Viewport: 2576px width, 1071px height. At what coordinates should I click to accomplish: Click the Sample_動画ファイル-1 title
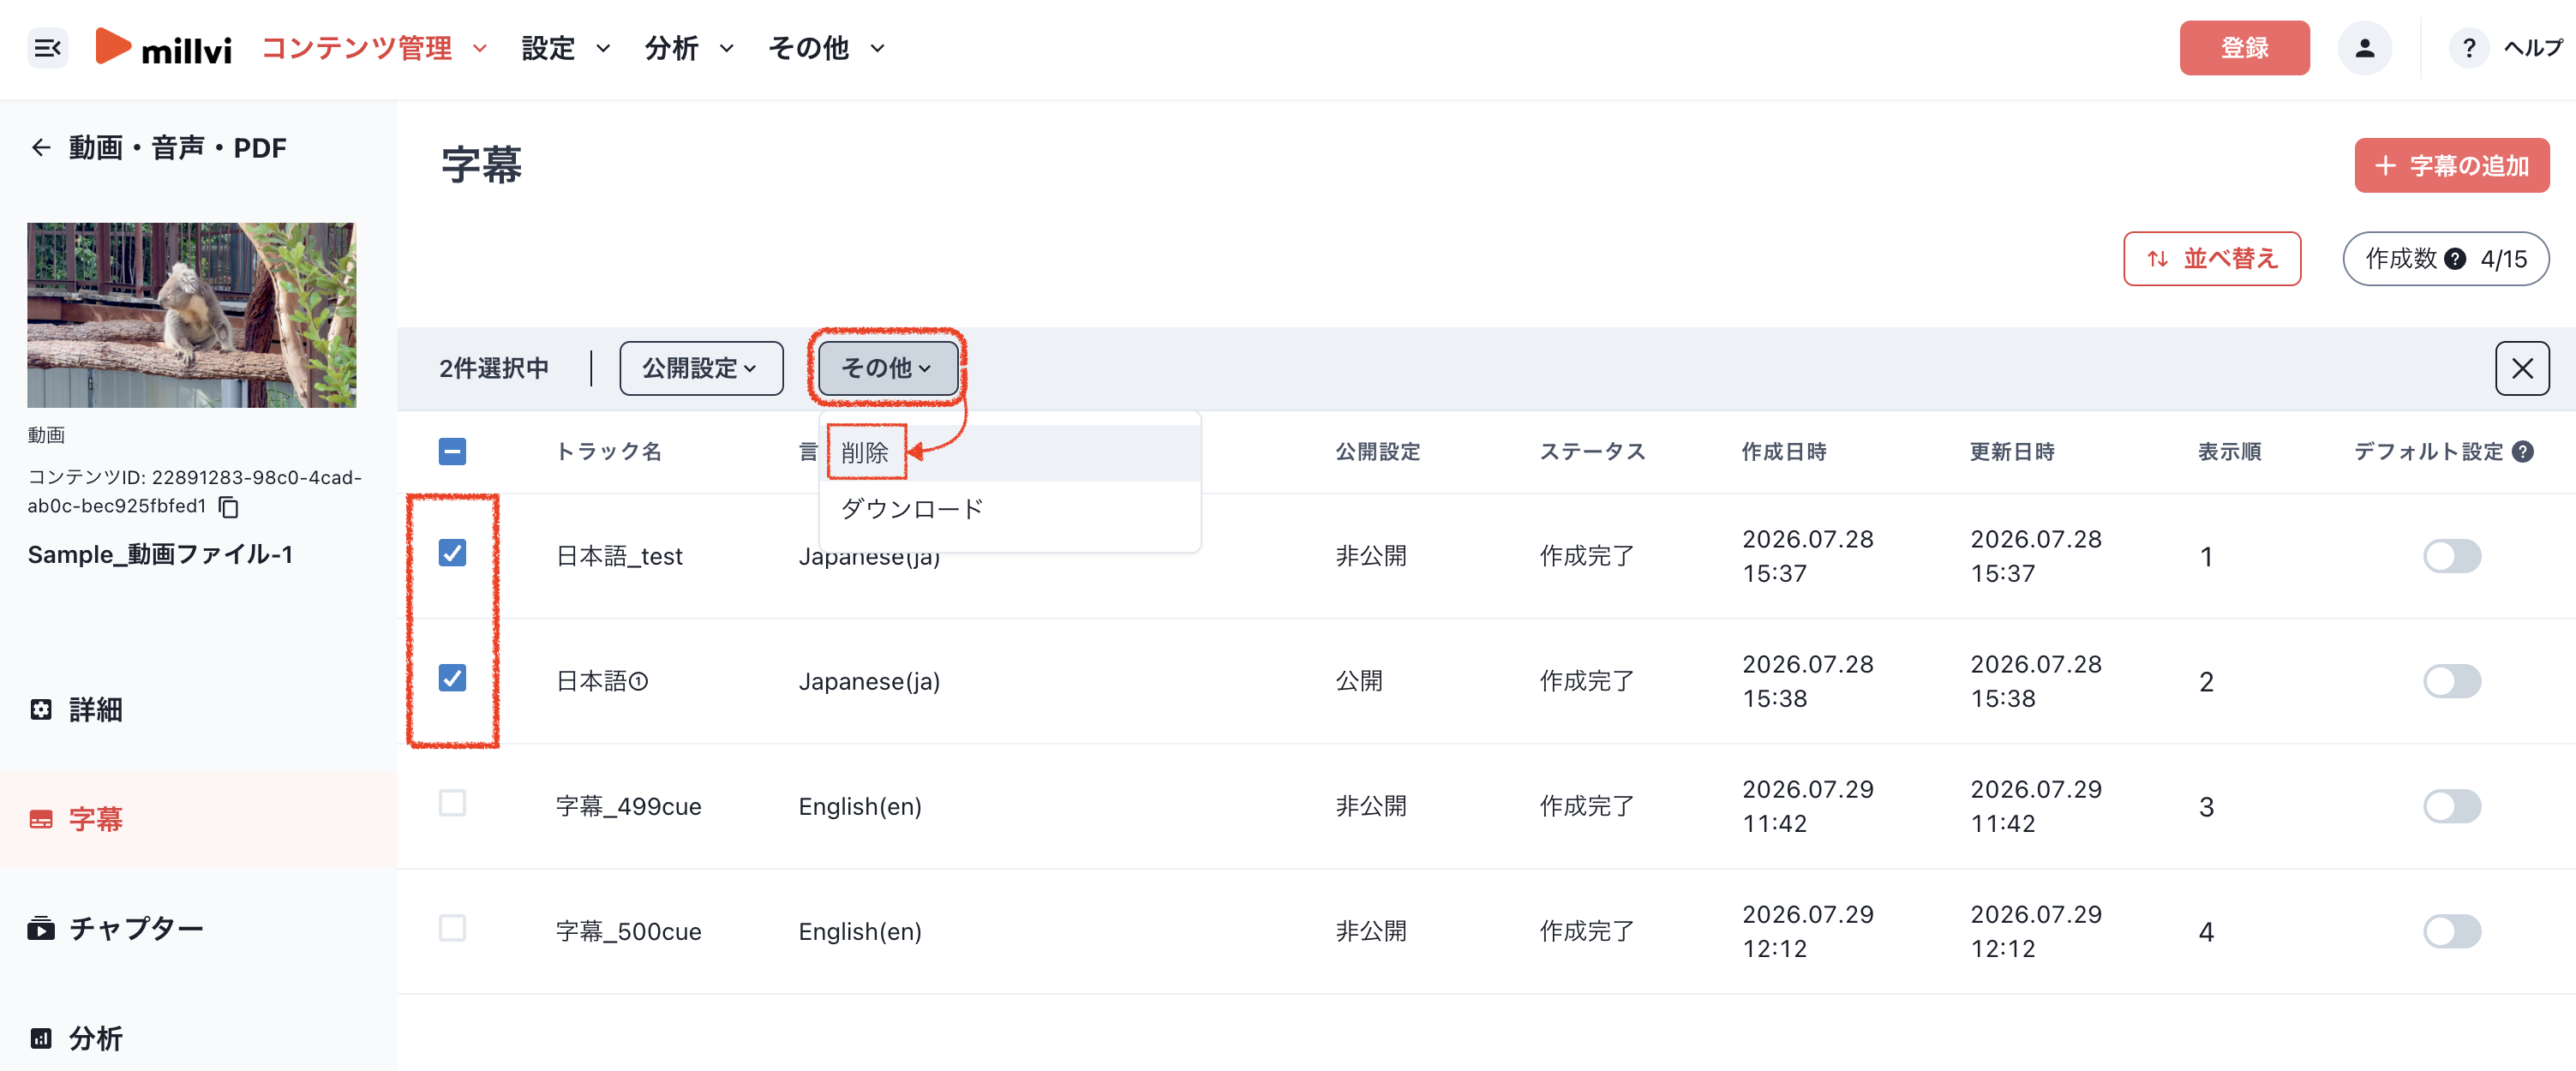coord(160,555)
